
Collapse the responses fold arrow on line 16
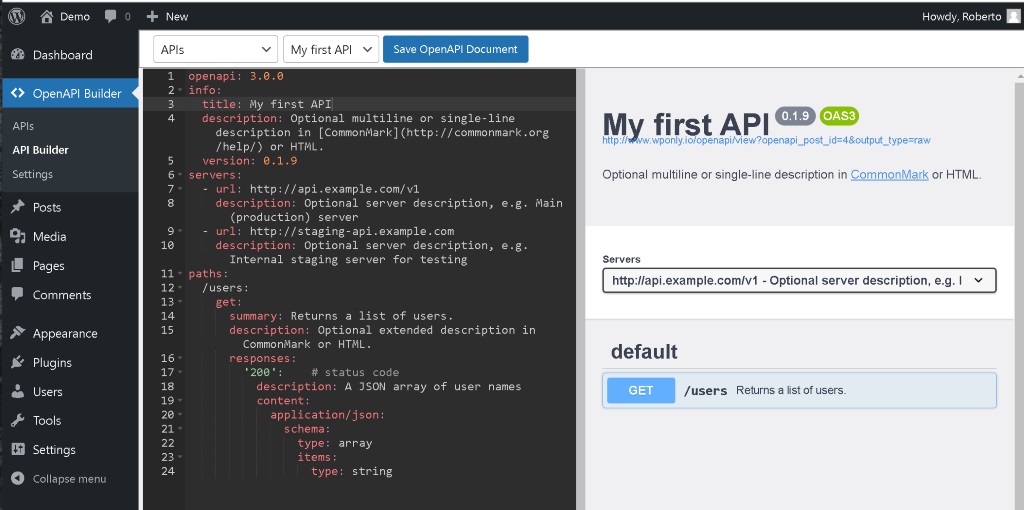pos(180,359)
